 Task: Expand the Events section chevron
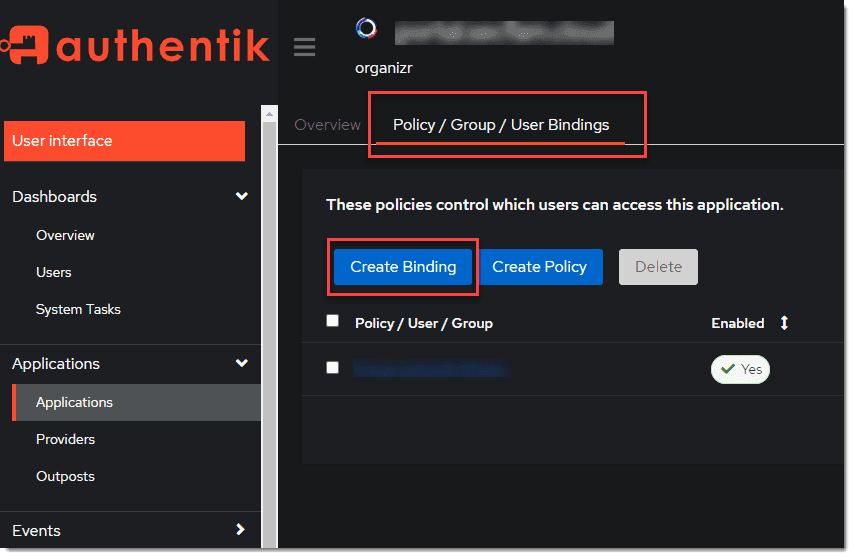point(241,530)
